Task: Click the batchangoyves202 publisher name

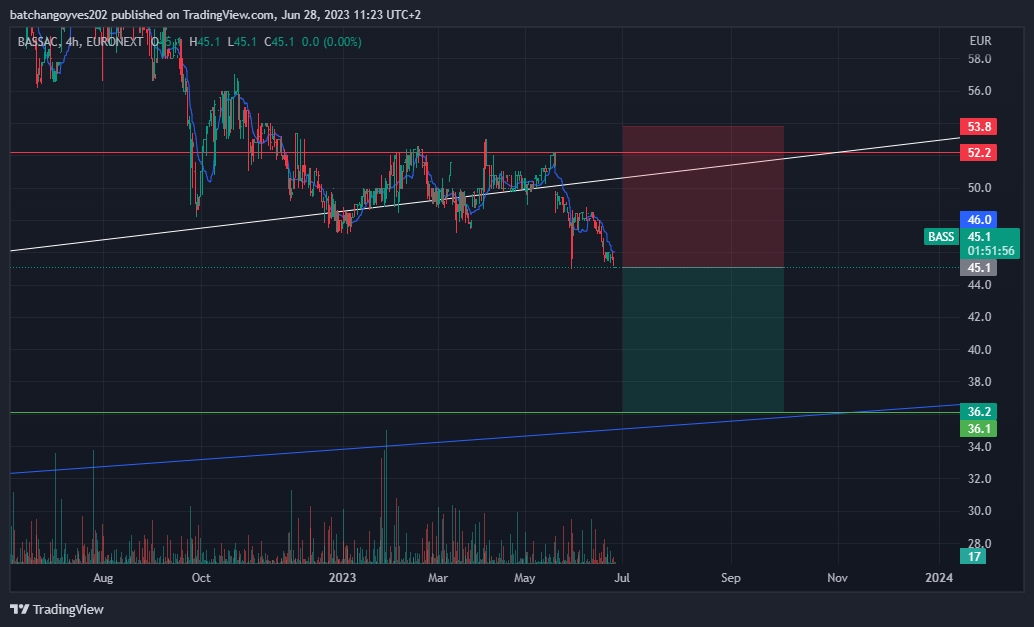Action: [x=58, y=15]
